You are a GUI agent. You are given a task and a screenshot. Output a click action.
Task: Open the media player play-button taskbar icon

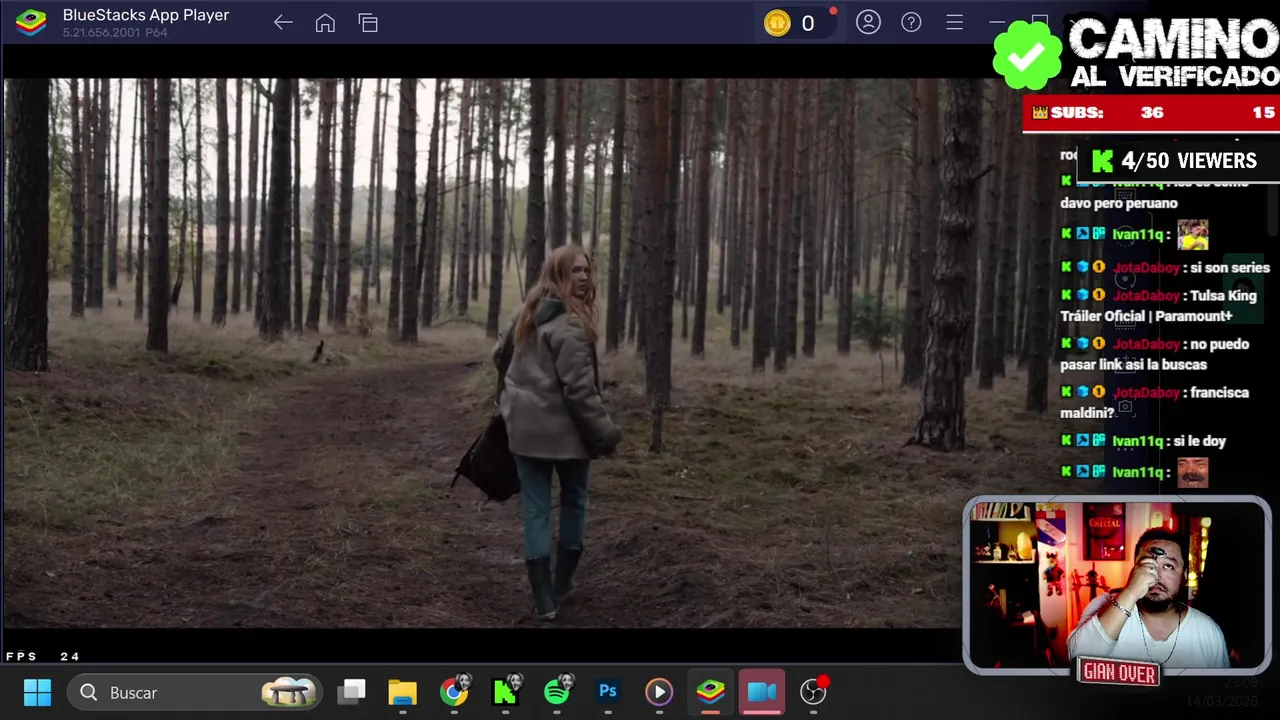[659, 692]
